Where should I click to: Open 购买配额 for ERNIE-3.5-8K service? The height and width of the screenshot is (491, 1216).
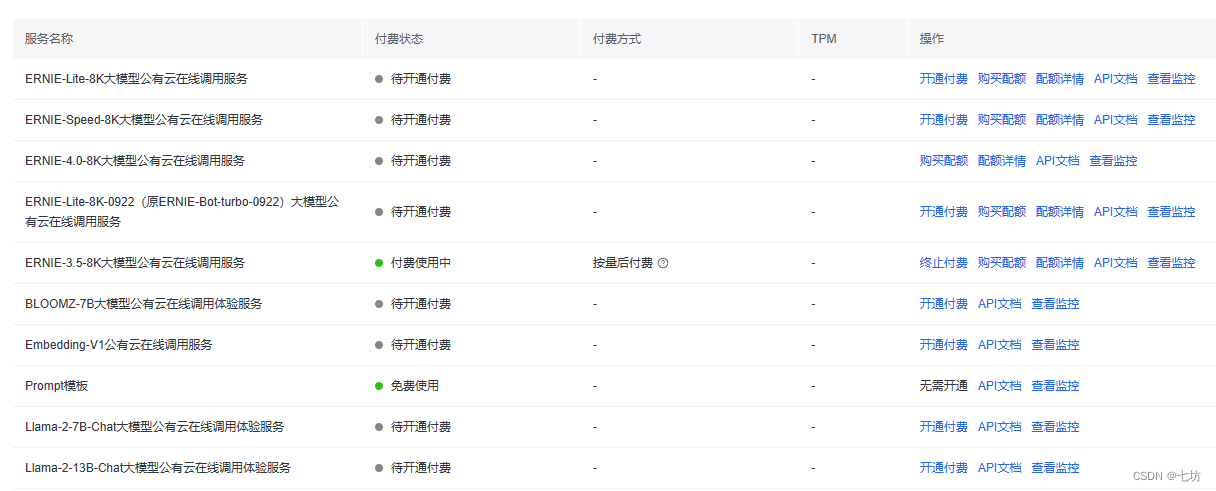click(1002, 263)
